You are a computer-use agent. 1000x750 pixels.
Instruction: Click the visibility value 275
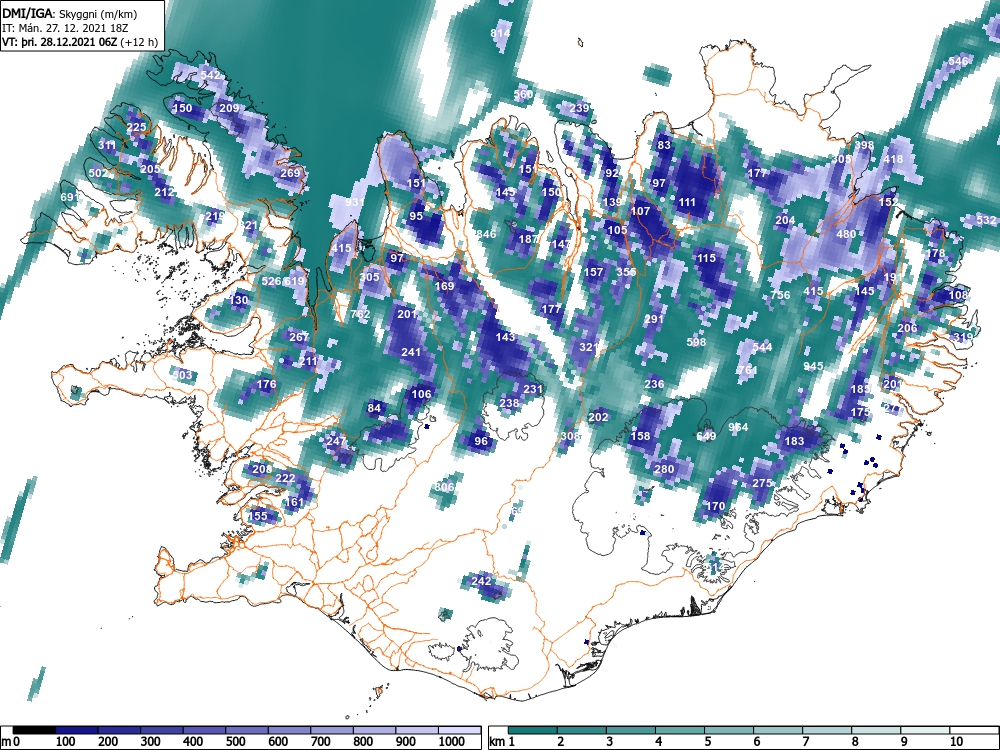762,483
